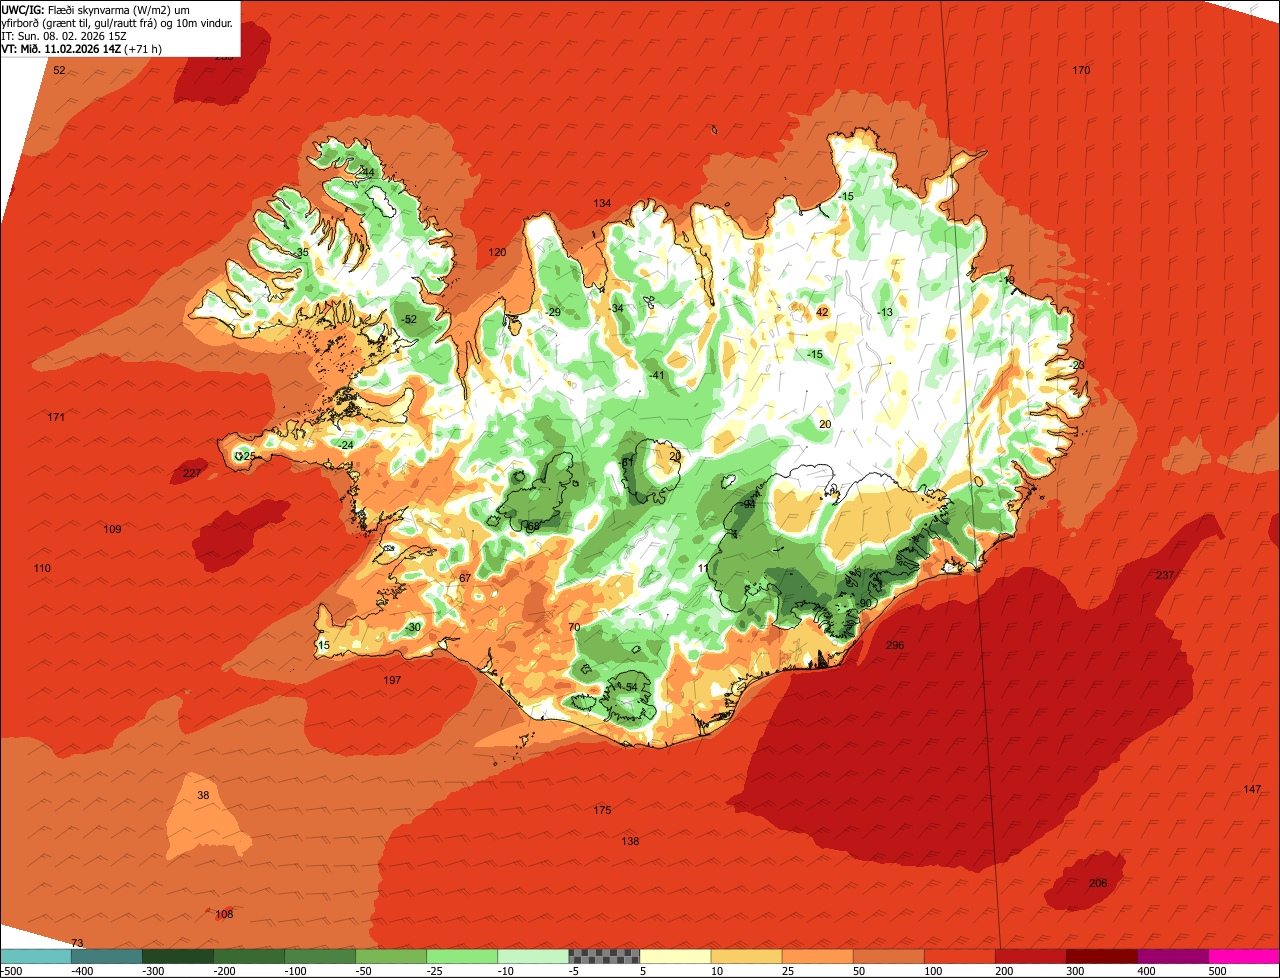Click the flux value 42 in the northeast interior
The height and width of the screenshot is (978, 1280).
tap(822, 312)
